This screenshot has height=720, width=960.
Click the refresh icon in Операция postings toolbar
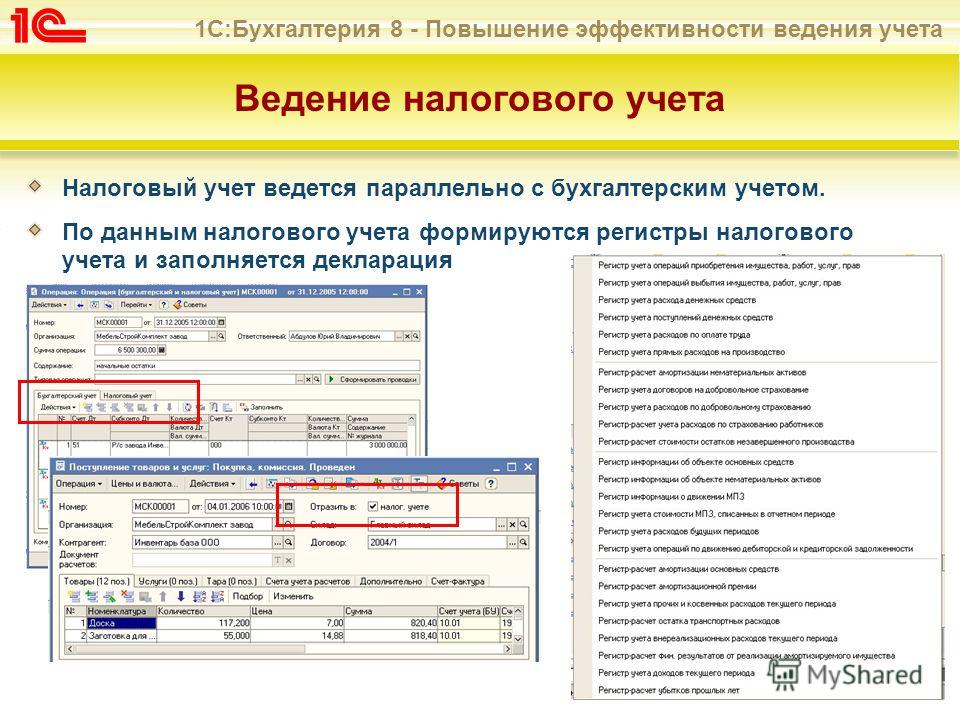(x=187, y=407)
